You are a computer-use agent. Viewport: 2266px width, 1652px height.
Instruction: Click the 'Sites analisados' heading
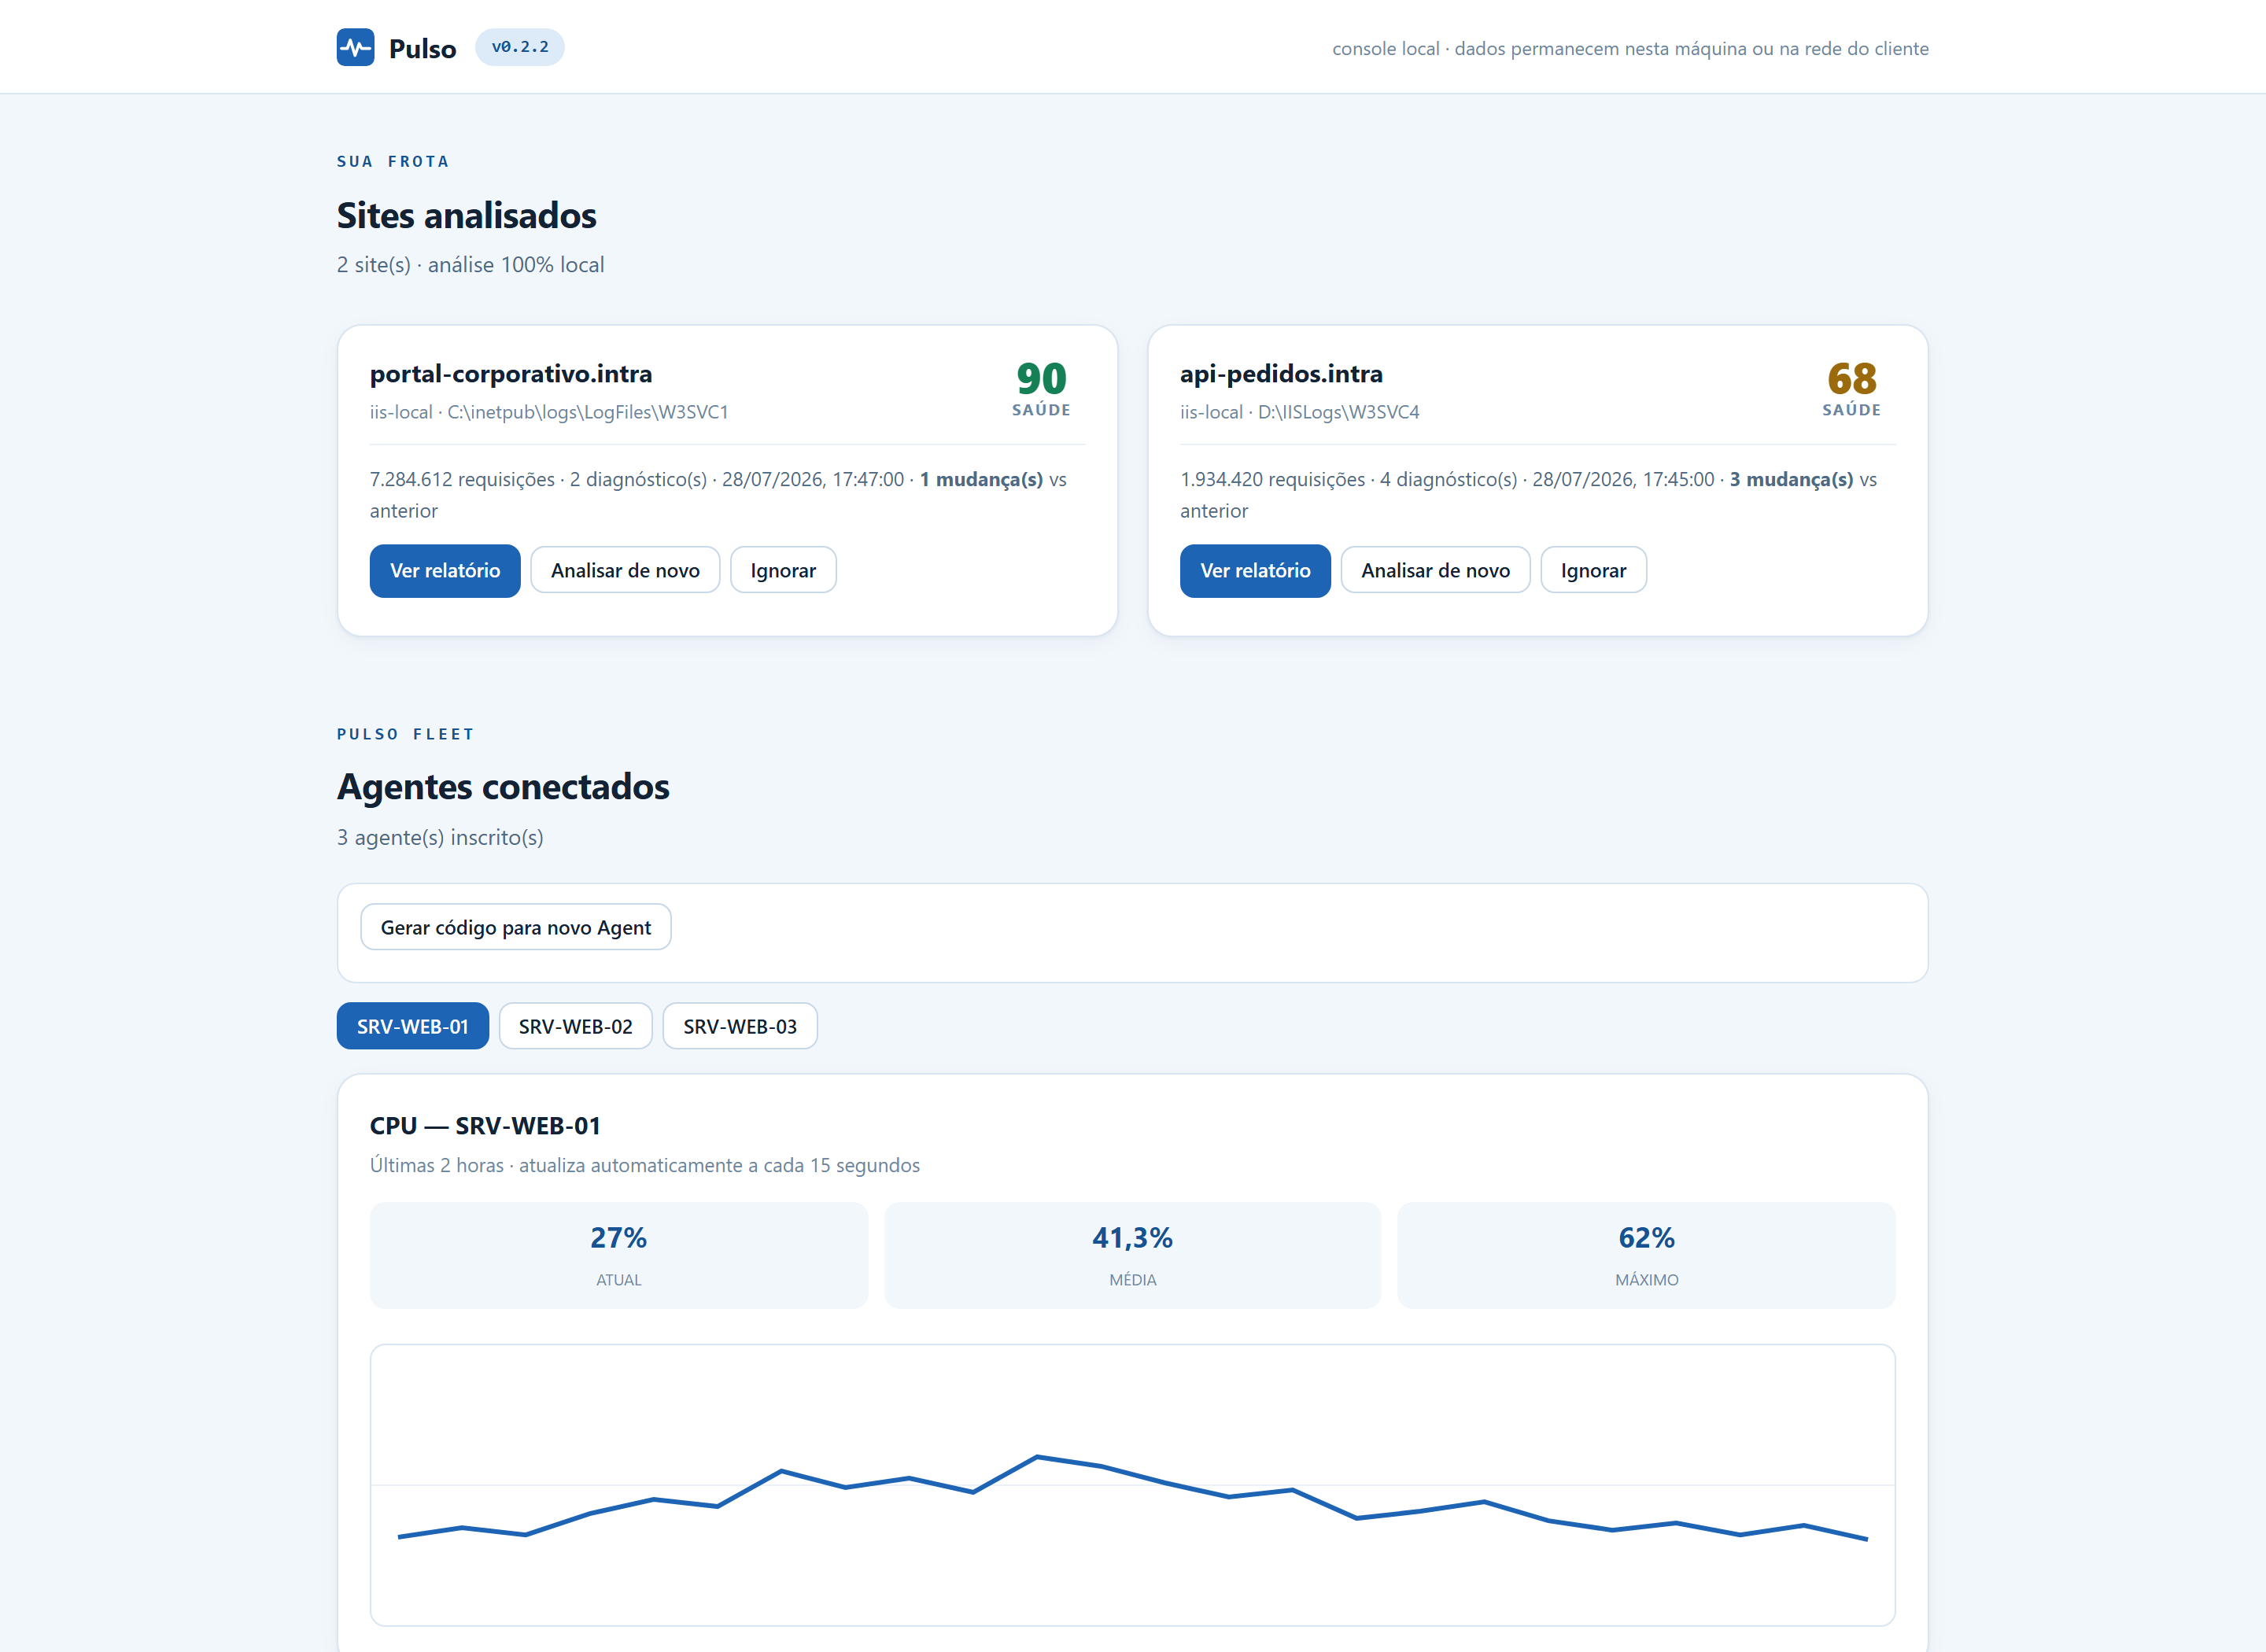pos(466,215)
